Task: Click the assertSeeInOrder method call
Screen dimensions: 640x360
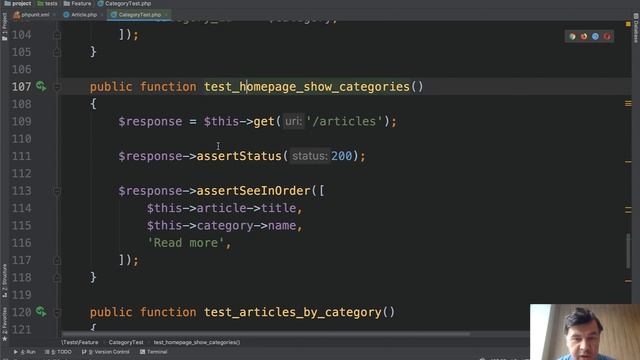Action: (253, 191)
